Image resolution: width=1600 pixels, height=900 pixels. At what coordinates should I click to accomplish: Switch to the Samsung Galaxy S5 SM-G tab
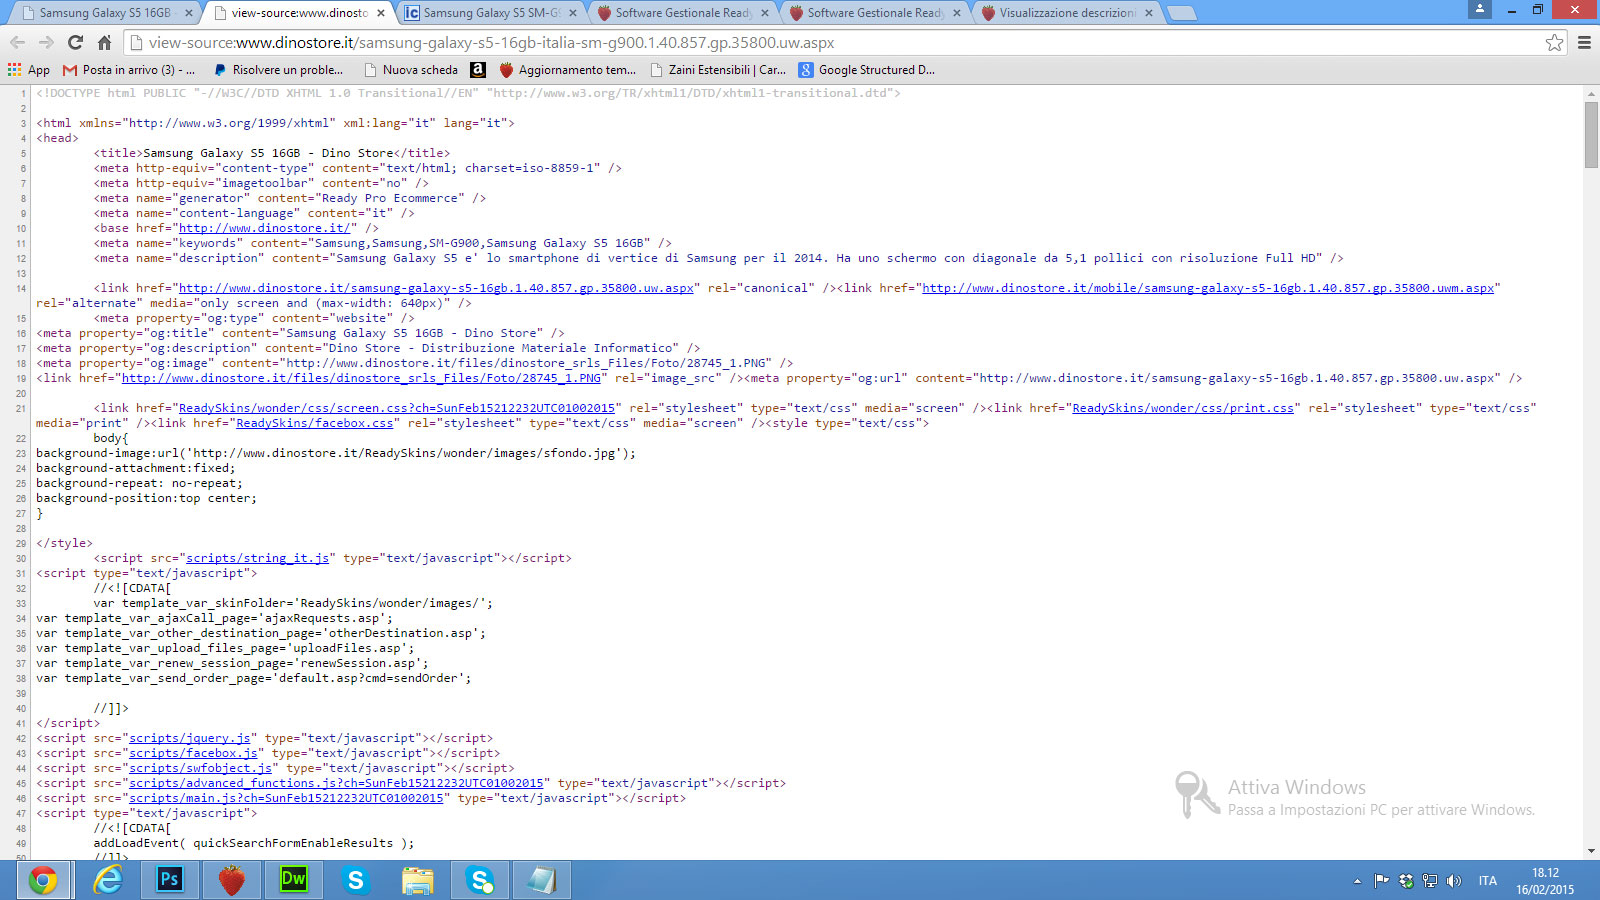[x=491, y=13]
